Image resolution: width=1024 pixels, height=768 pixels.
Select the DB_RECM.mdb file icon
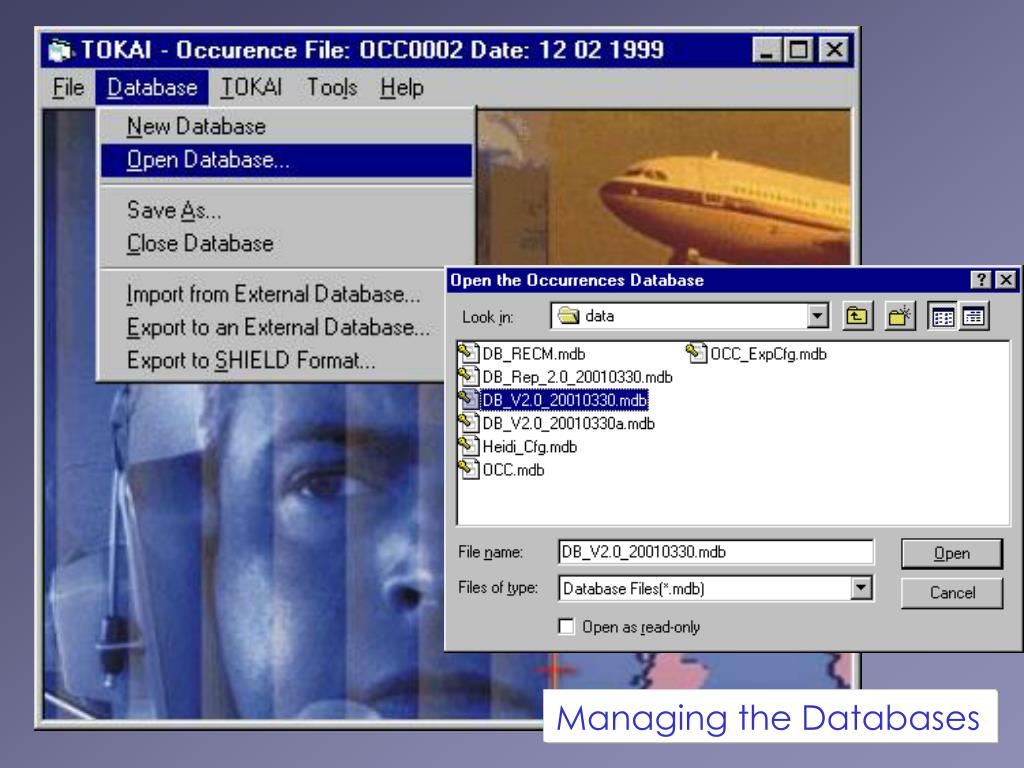[468, 353]
